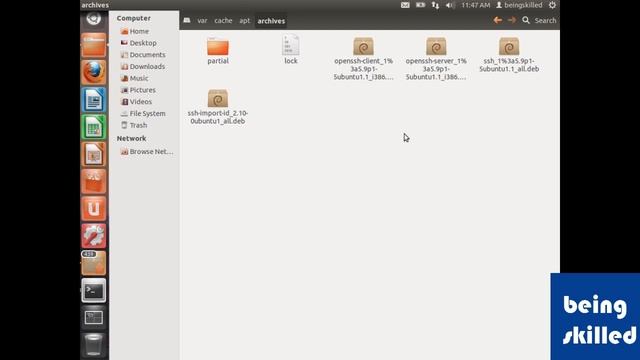Open the Workspace Switcher in the launcher

pos(93,318)
